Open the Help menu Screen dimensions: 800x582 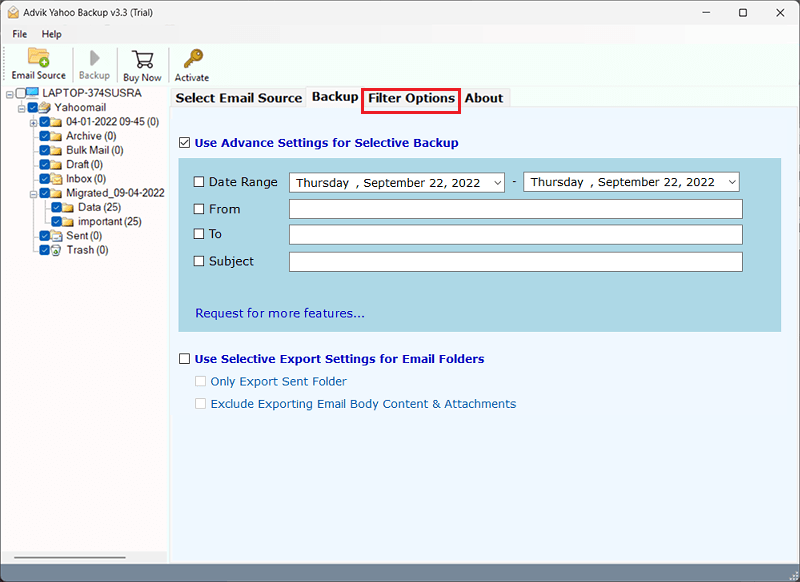[52, 34]
